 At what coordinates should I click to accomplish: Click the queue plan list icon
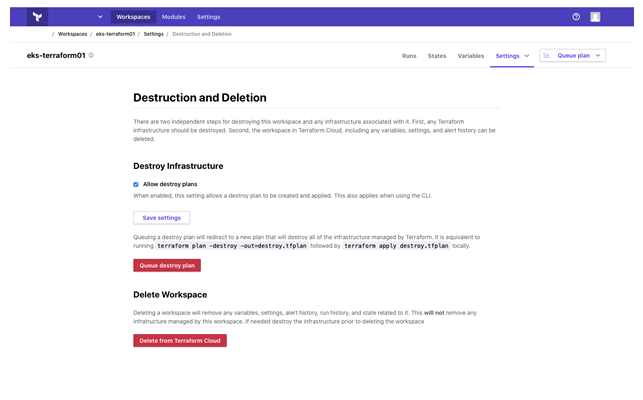pyautogui.click(x=547, y=56)
